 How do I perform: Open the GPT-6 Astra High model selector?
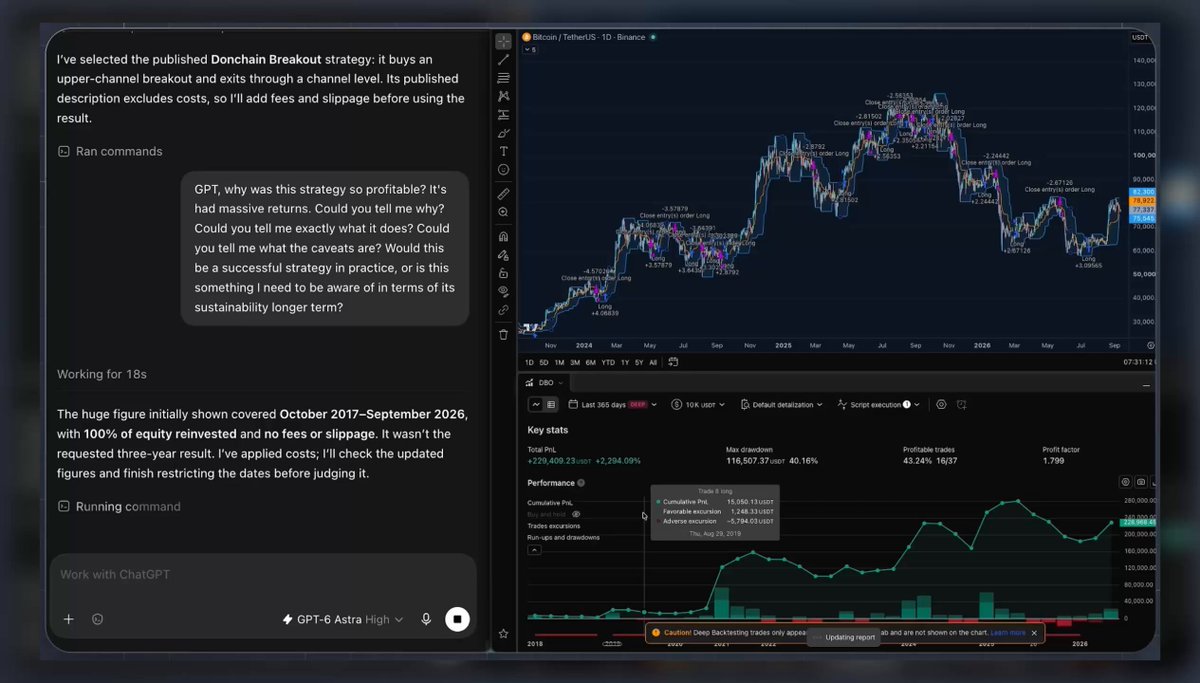(x=343, y=620)
